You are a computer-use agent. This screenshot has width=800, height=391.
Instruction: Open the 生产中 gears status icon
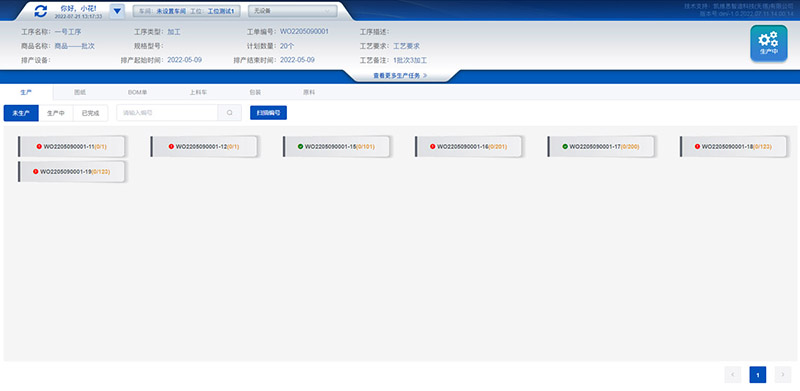pyautogui.click(x=768, y=43)
